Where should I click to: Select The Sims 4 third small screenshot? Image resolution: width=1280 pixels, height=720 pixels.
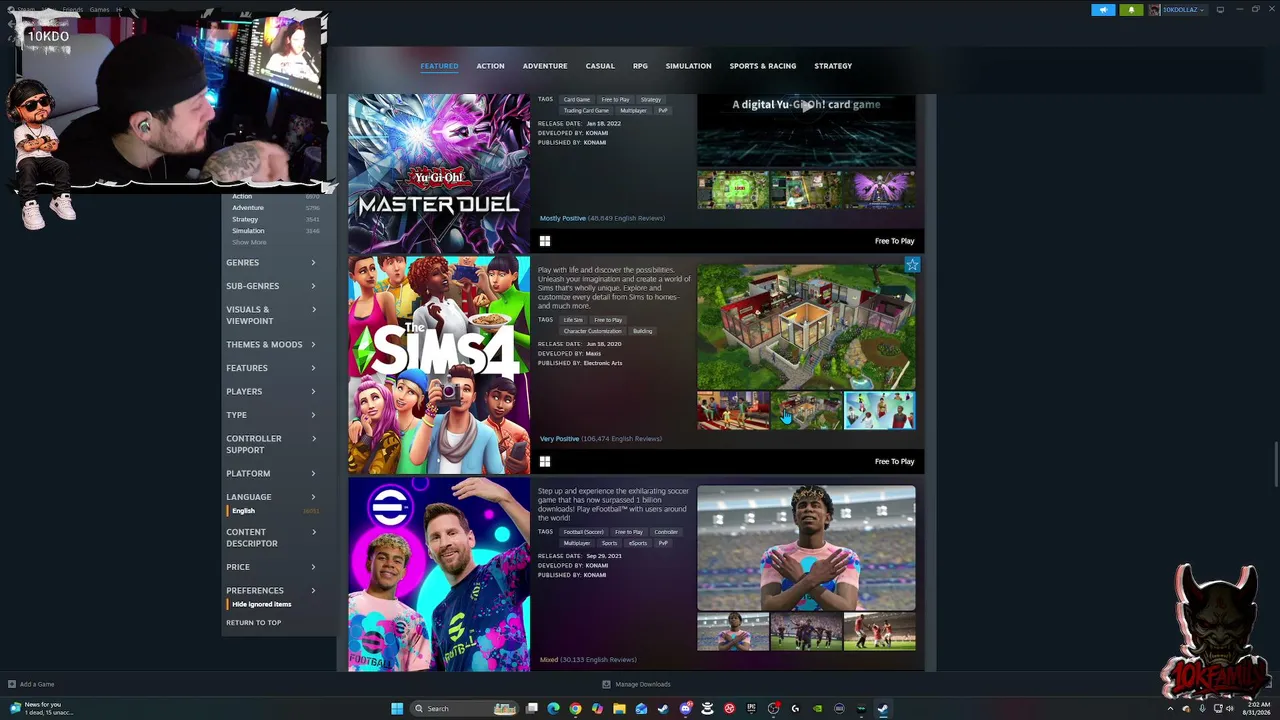879,410
